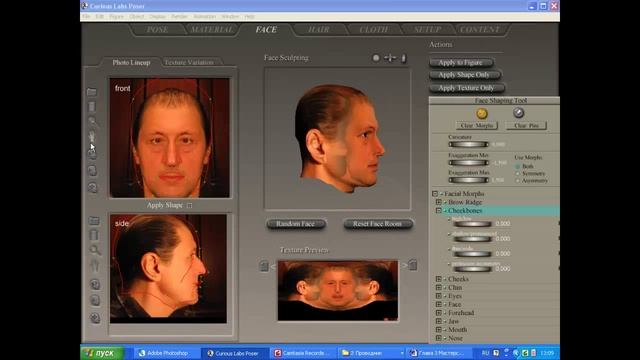Select the Symmetry radio button

point(518,173)
